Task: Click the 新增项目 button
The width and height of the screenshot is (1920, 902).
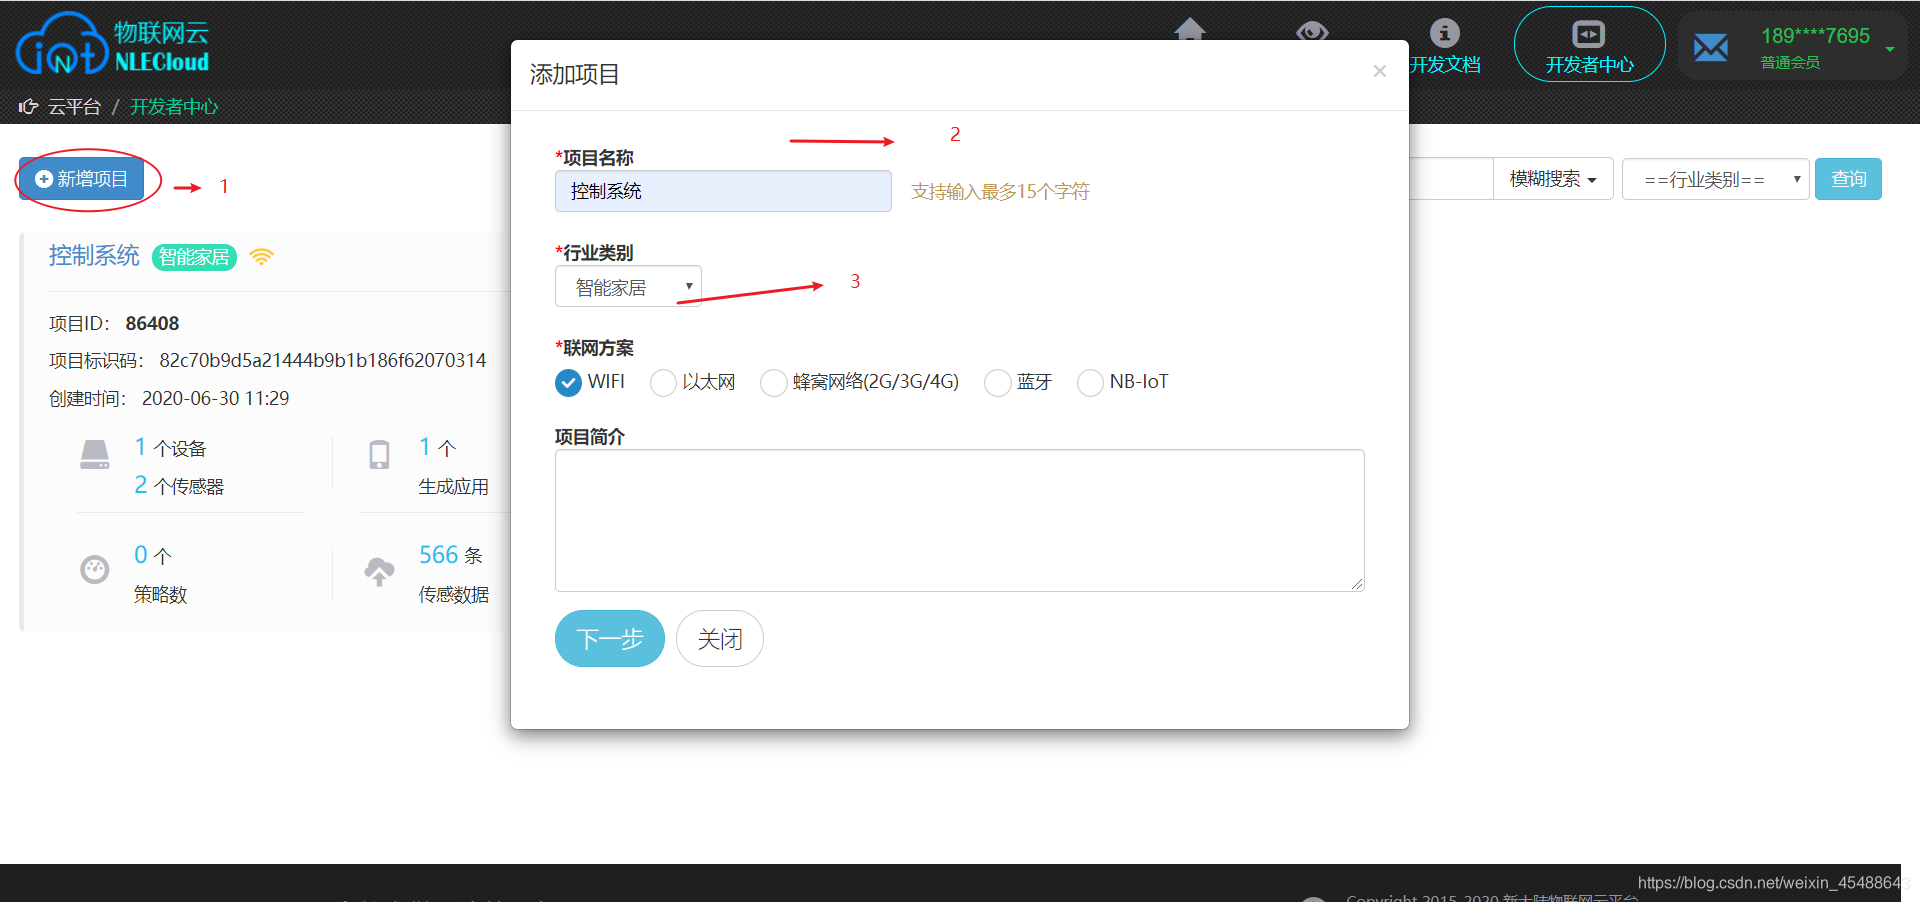Action: pyautogui.click(x=82, y=179)
